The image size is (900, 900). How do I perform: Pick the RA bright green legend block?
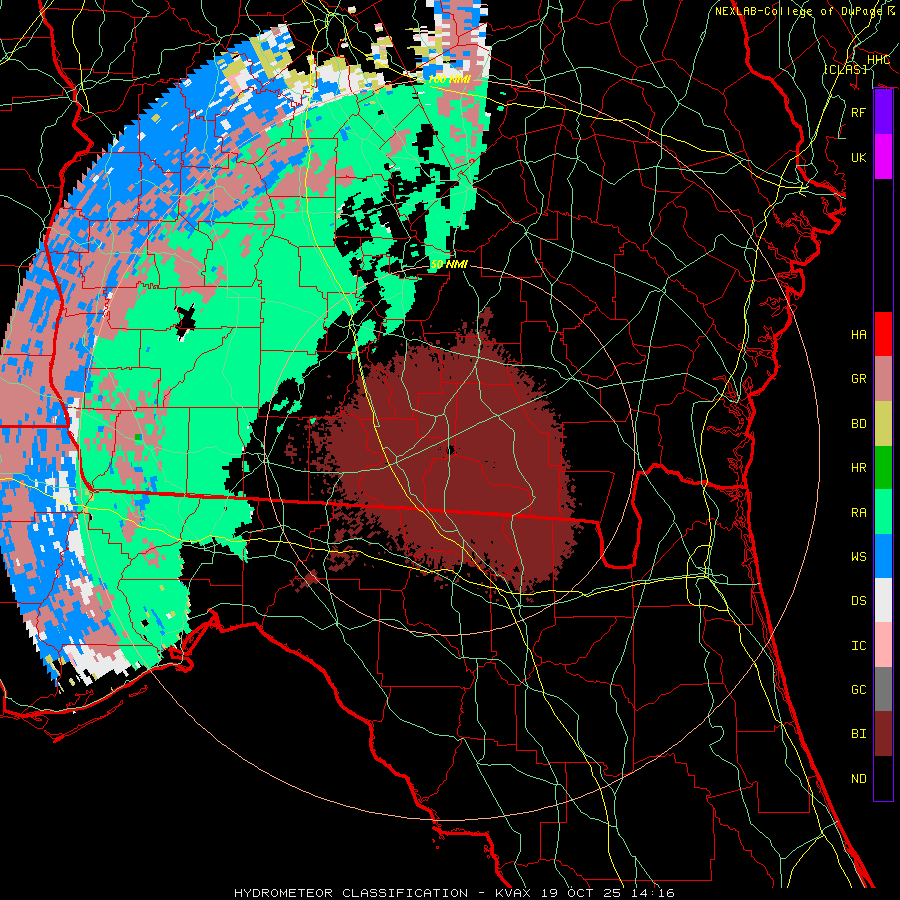pyautogui.click(x=883, y=512)
